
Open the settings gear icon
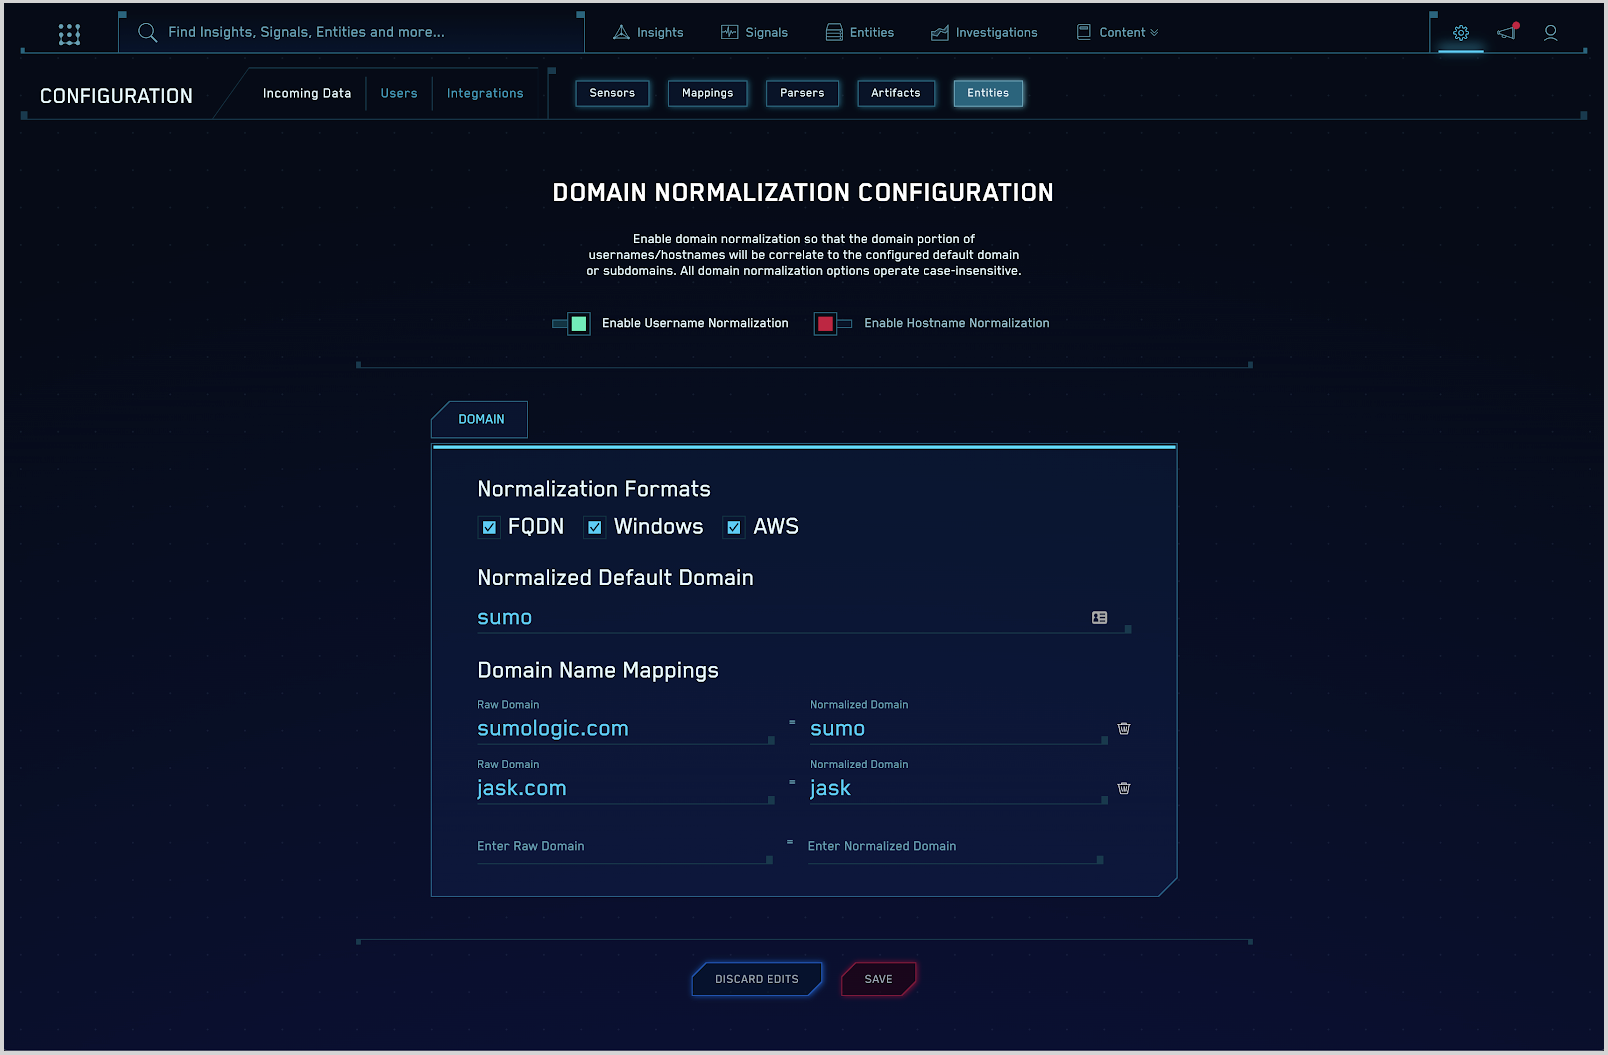pos(1460,33)
